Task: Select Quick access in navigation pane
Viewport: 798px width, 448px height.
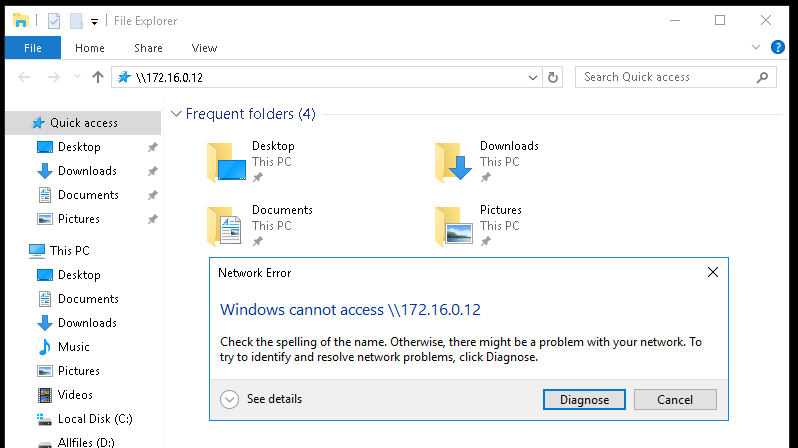Action: click(x=83, y=123)
